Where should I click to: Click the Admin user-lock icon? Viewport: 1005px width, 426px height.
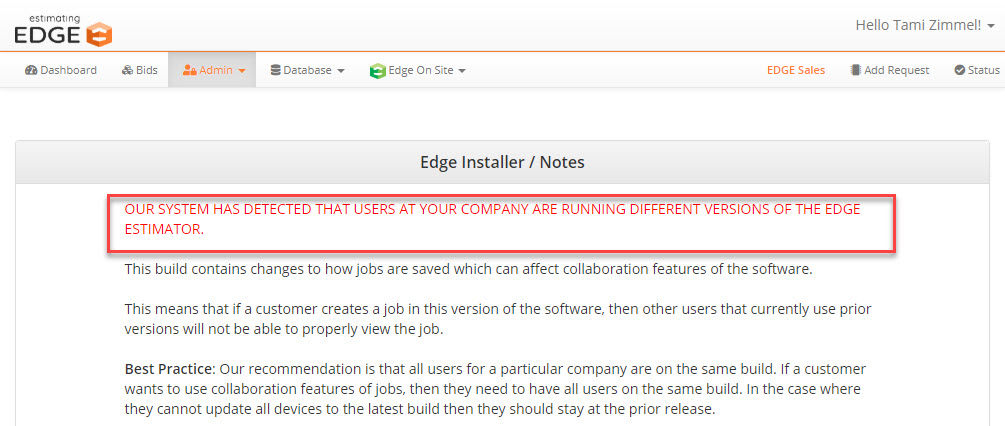pos(189,70)
